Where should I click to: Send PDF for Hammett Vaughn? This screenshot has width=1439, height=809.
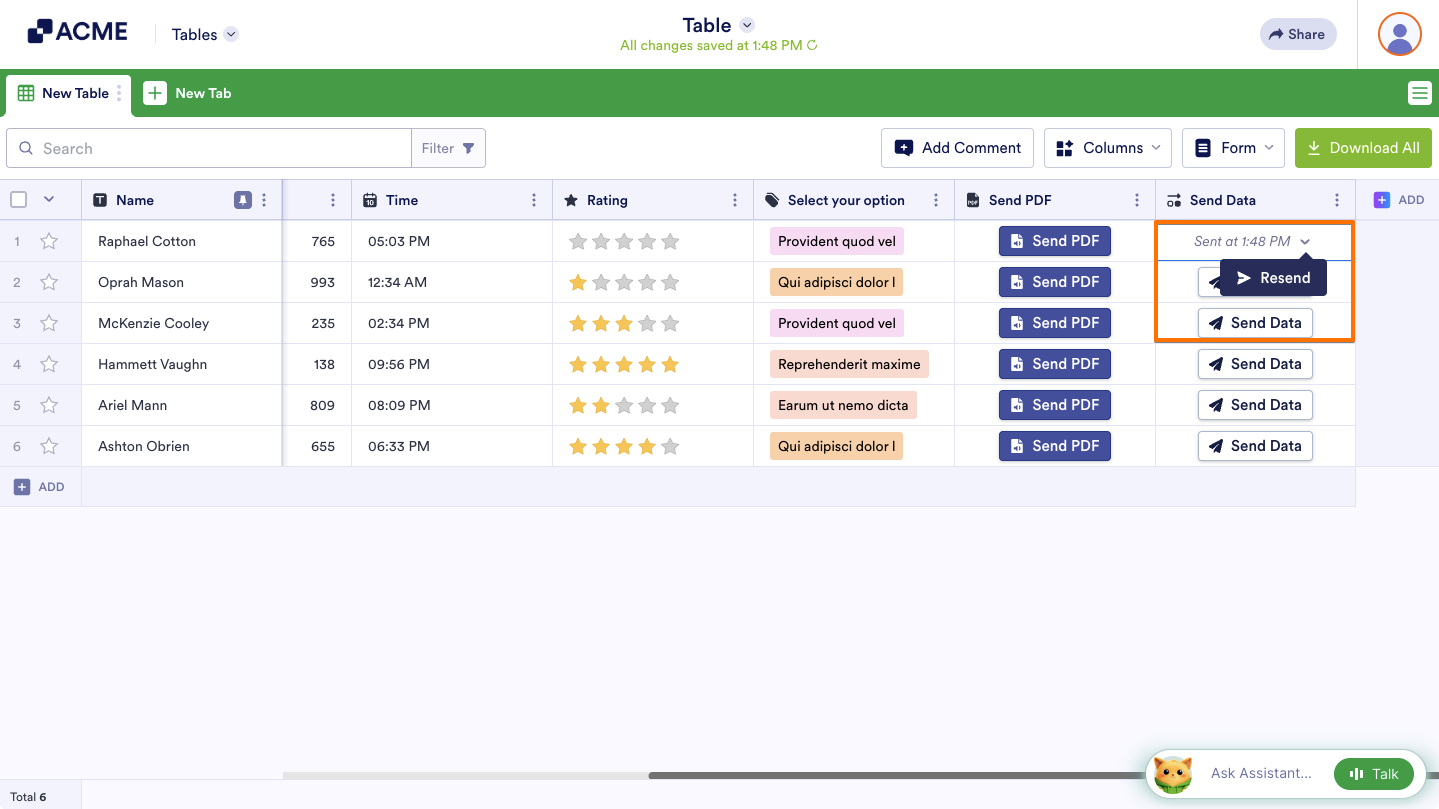click(x=1055, y=364)
